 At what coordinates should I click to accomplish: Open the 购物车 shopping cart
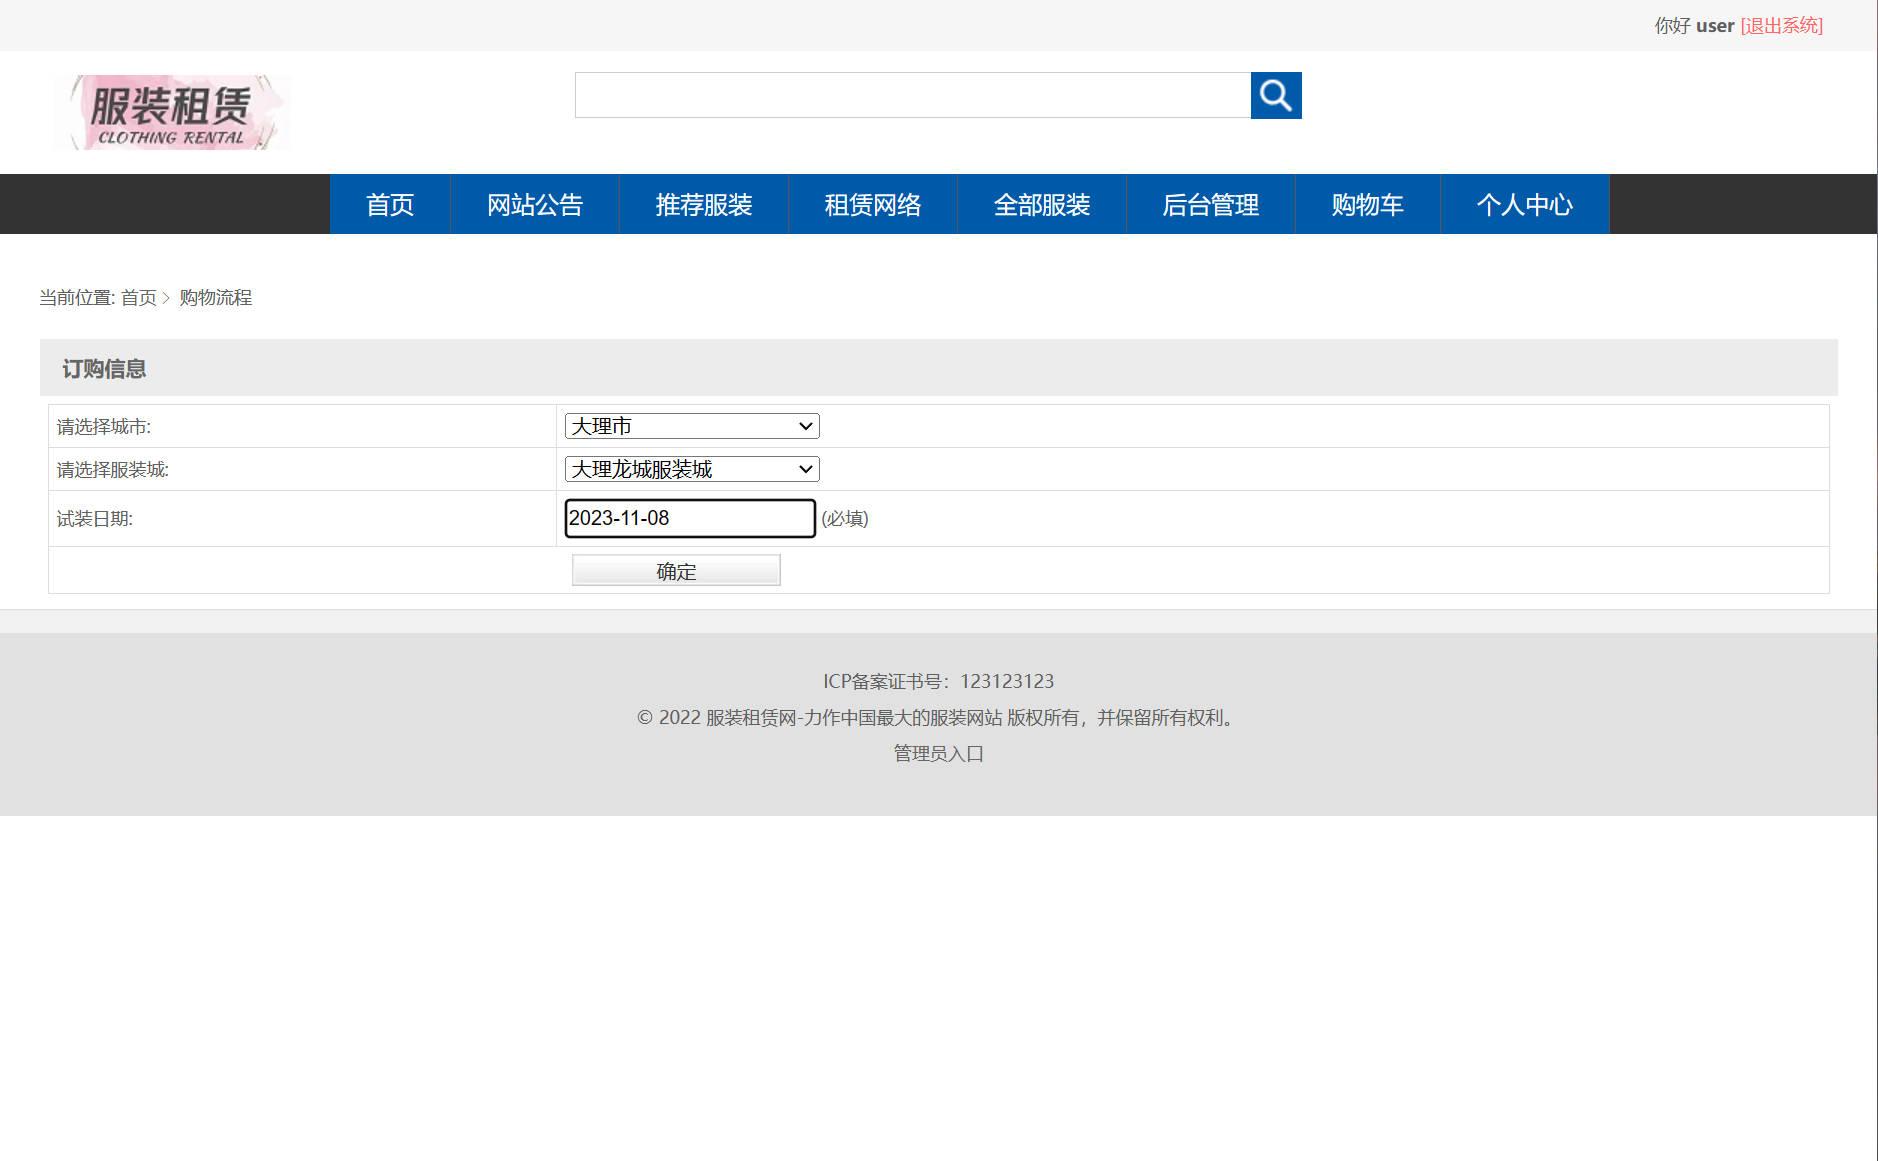[x=1366, y=204]
